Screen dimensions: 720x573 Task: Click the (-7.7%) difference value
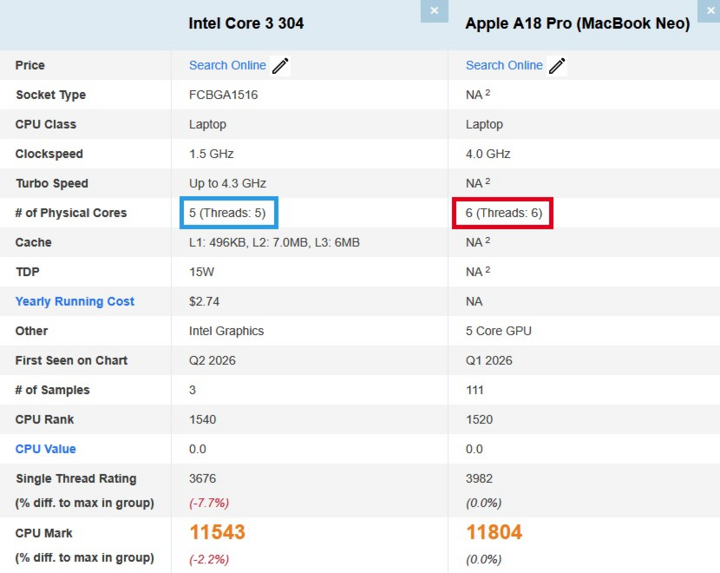(209, 503)
